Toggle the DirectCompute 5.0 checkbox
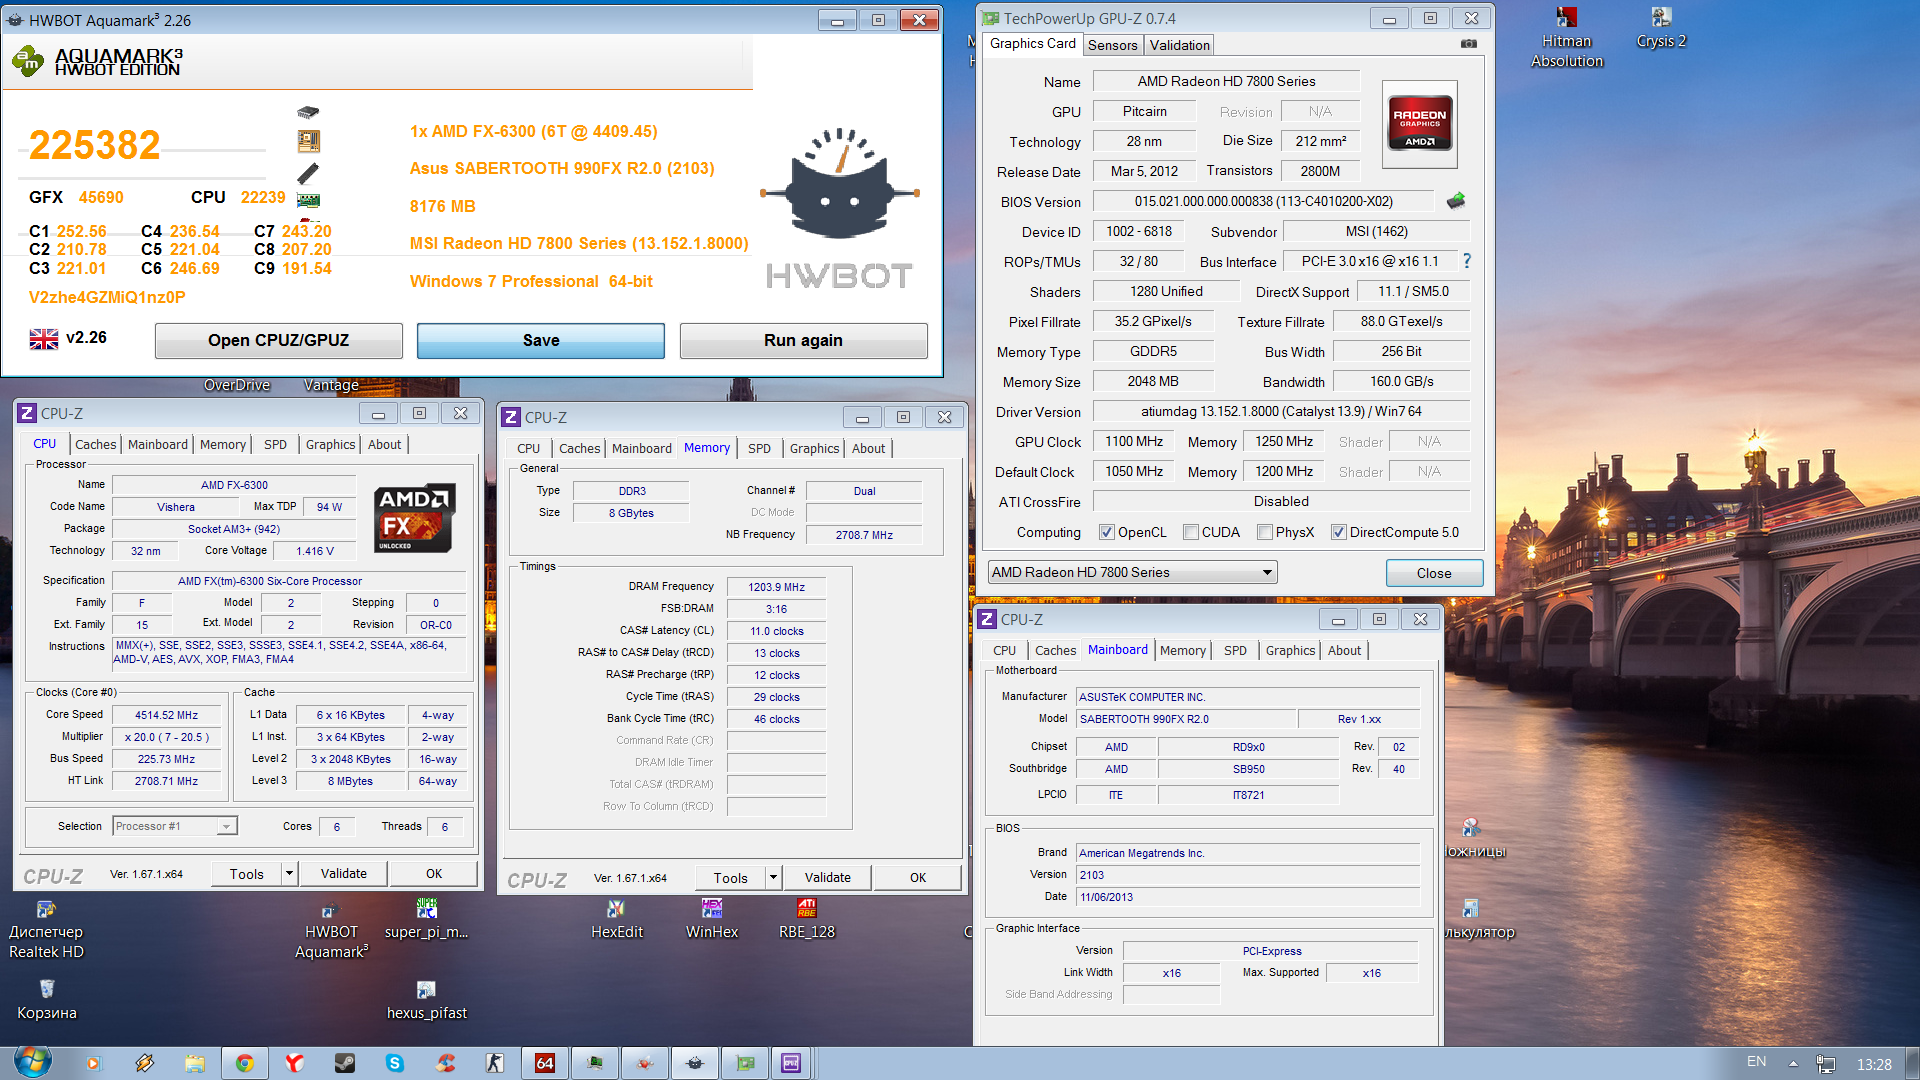1920x1080 pixels. (x=1338, y=532)
